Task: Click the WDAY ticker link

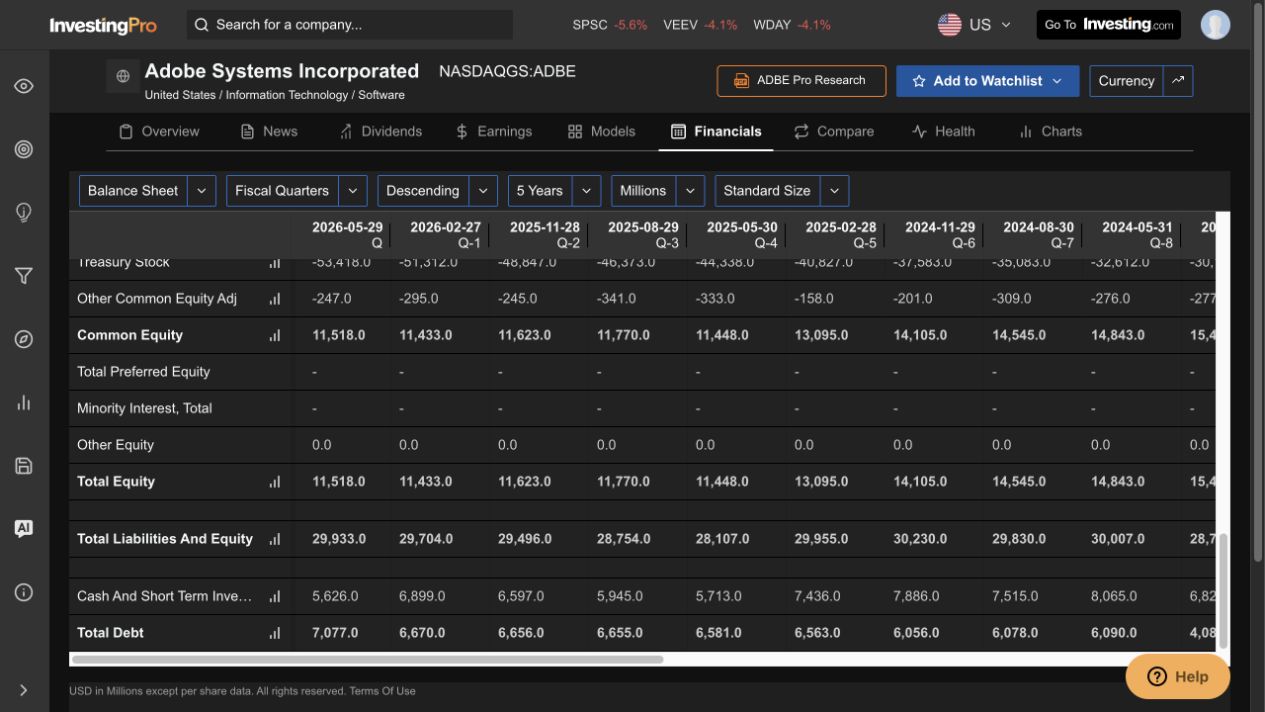Action: (792, 25)
